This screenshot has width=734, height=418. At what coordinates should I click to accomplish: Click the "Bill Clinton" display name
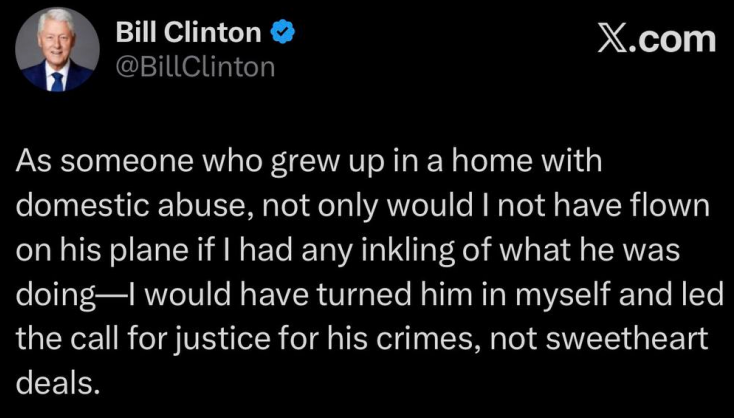pyautogui.click(x=189, y=34)
